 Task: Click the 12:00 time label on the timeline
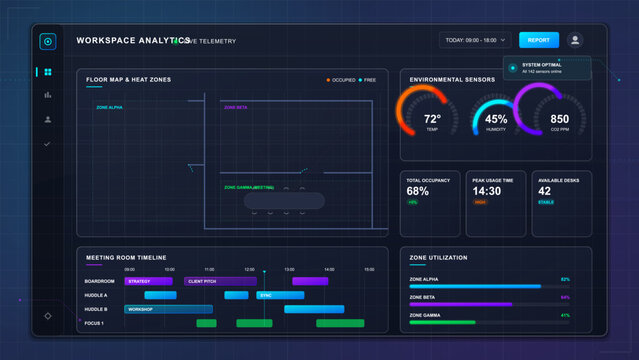(249, 269)
